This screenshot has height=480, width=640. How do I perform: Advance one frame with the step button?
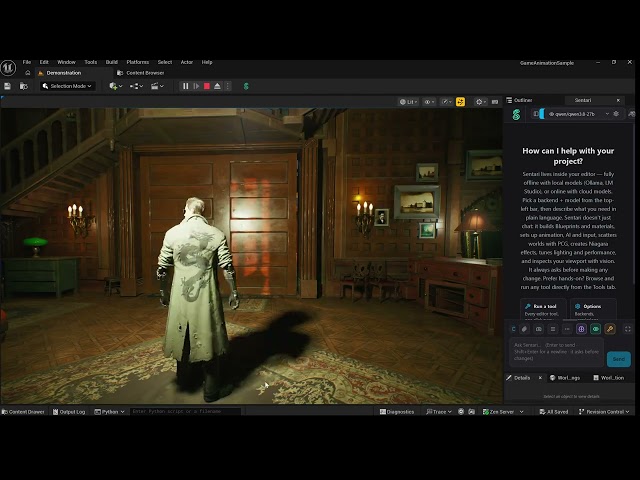[196, 86]
